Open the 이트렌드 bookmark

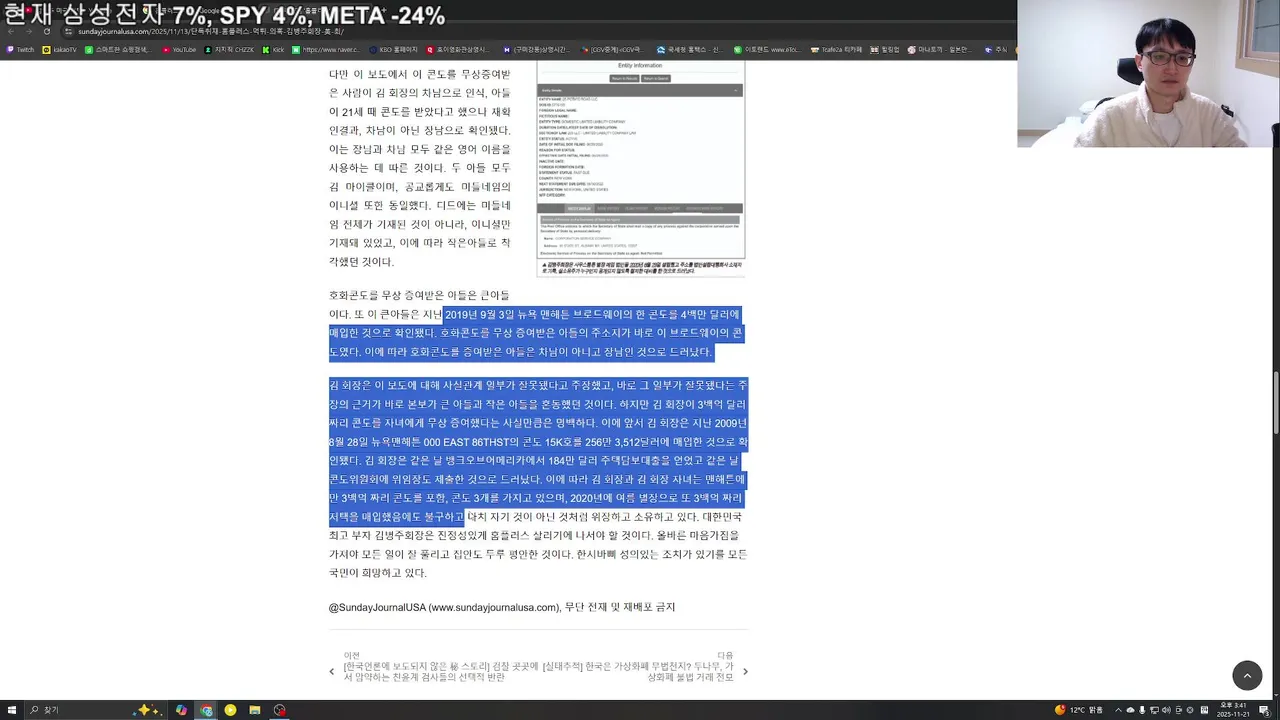point(766,49)
